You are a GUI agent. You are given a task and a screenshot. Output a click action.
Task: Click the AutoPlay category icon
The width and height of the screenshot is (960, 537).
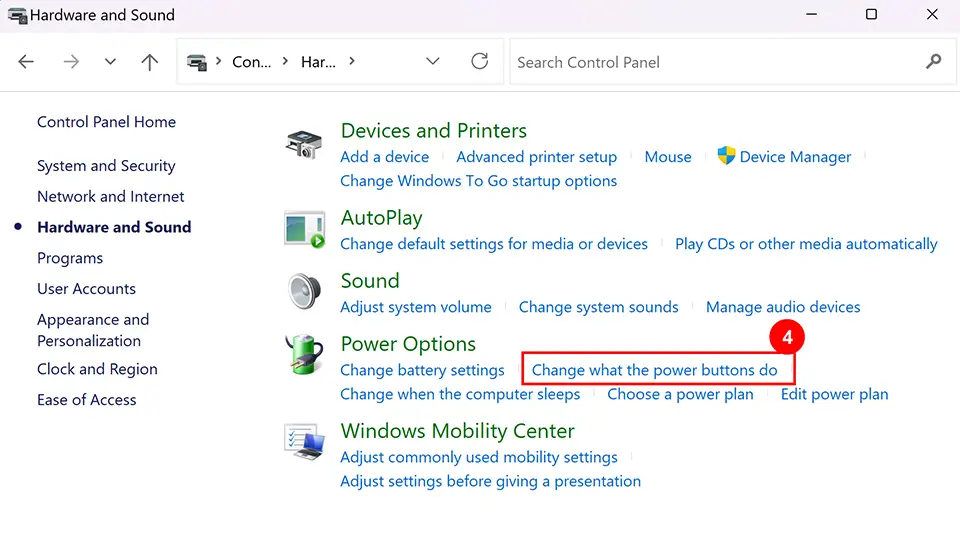click(304, 229)
